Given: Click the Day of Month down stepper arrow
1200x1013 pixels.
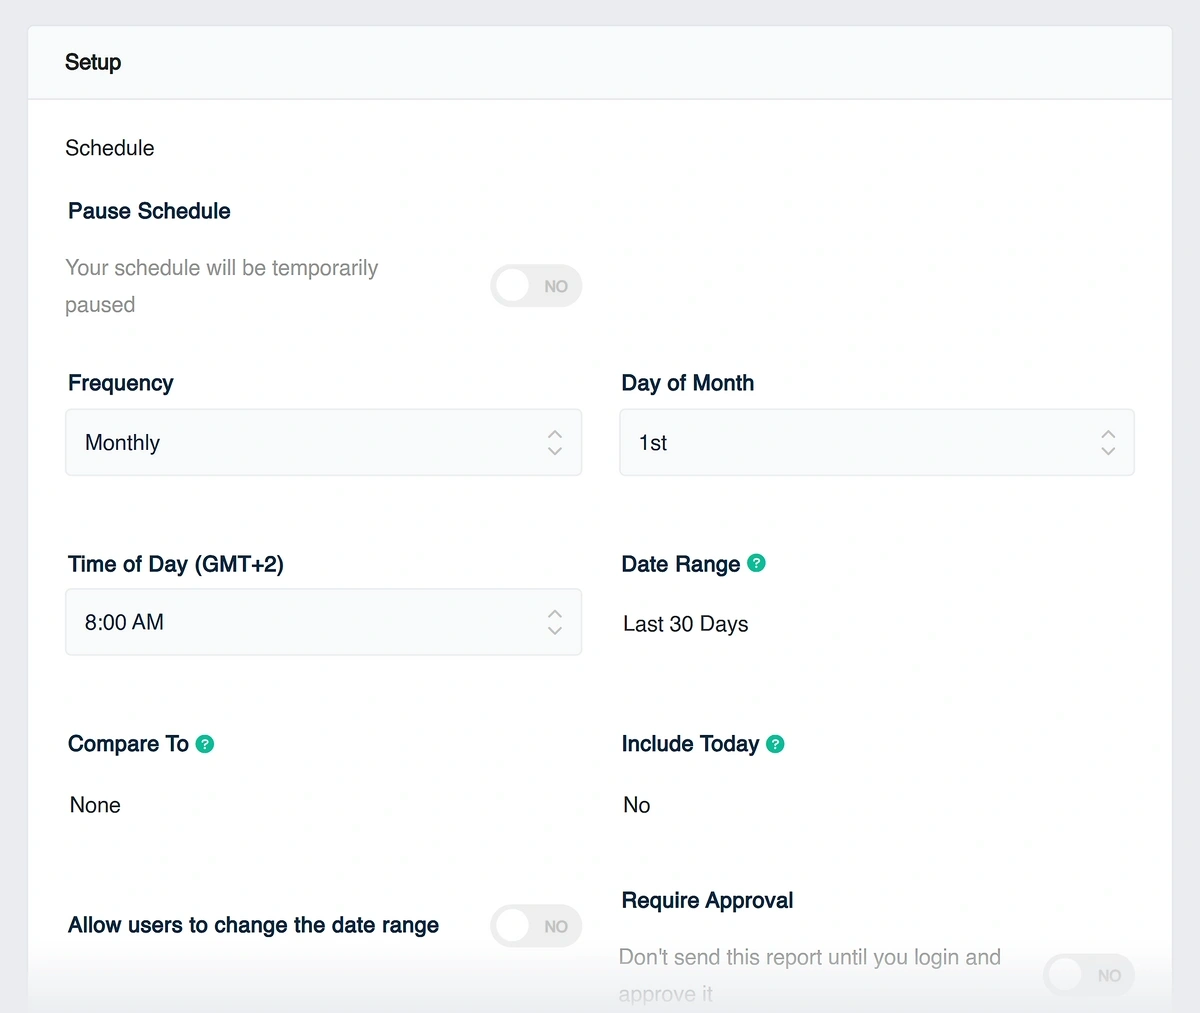Looking at the screenshot, I should 1108,450.
